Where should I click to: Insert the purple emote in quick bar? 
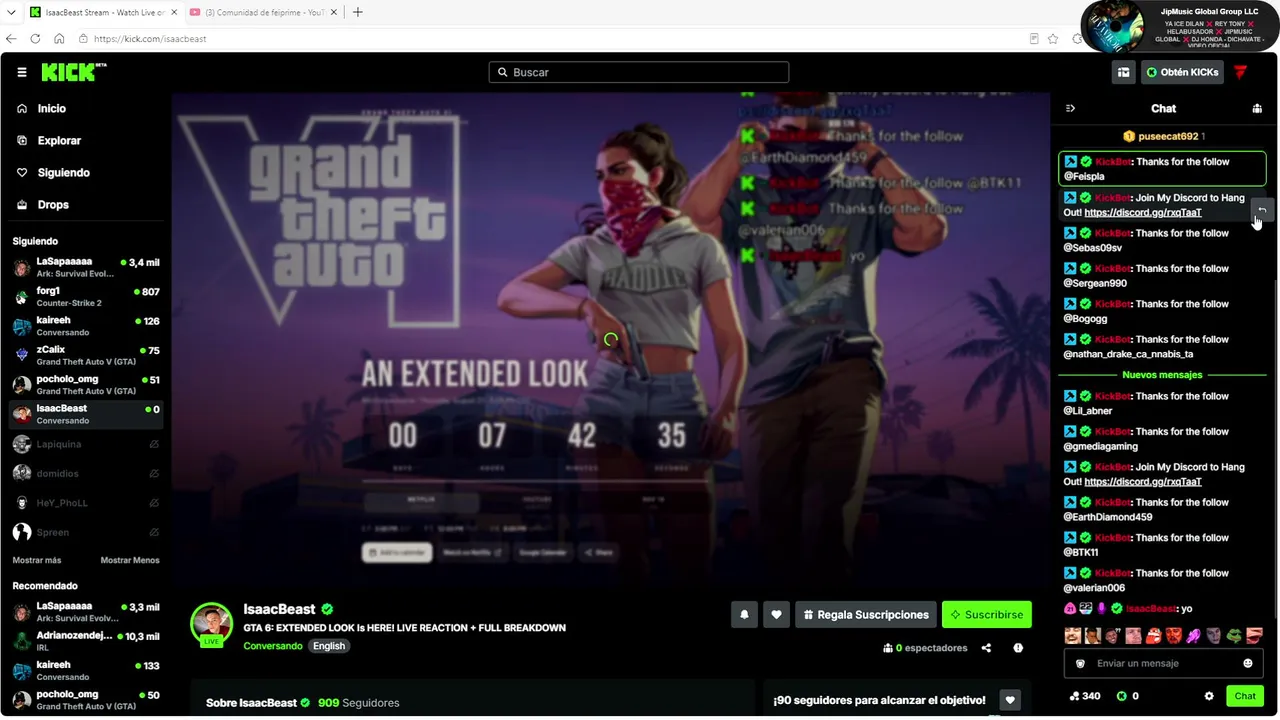(x=1193, y=635)
